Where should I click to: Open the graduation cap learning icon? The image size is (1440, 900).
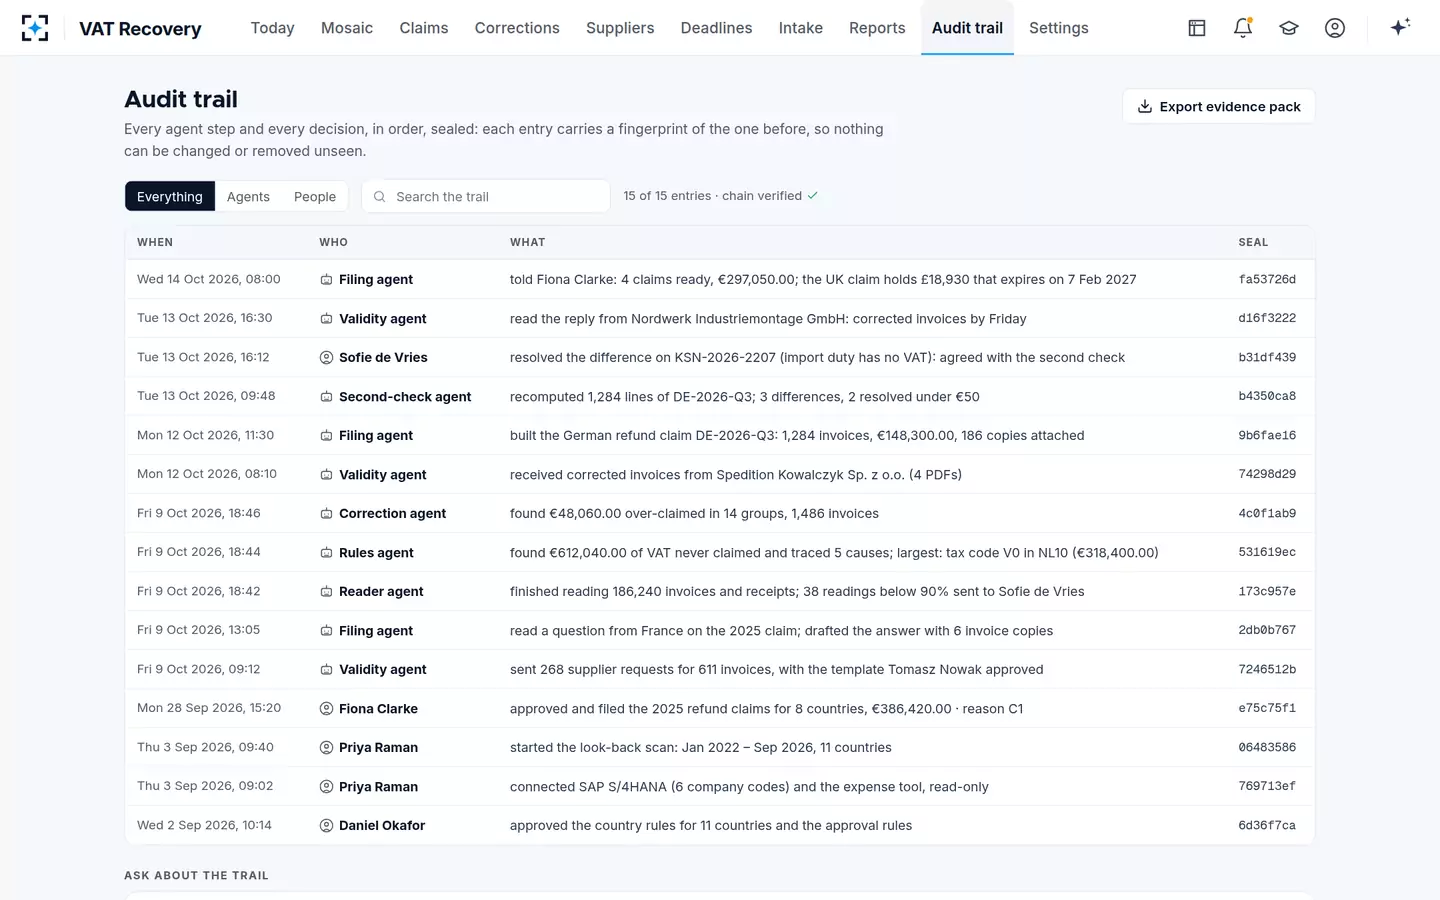click(x=1289, y=28)
